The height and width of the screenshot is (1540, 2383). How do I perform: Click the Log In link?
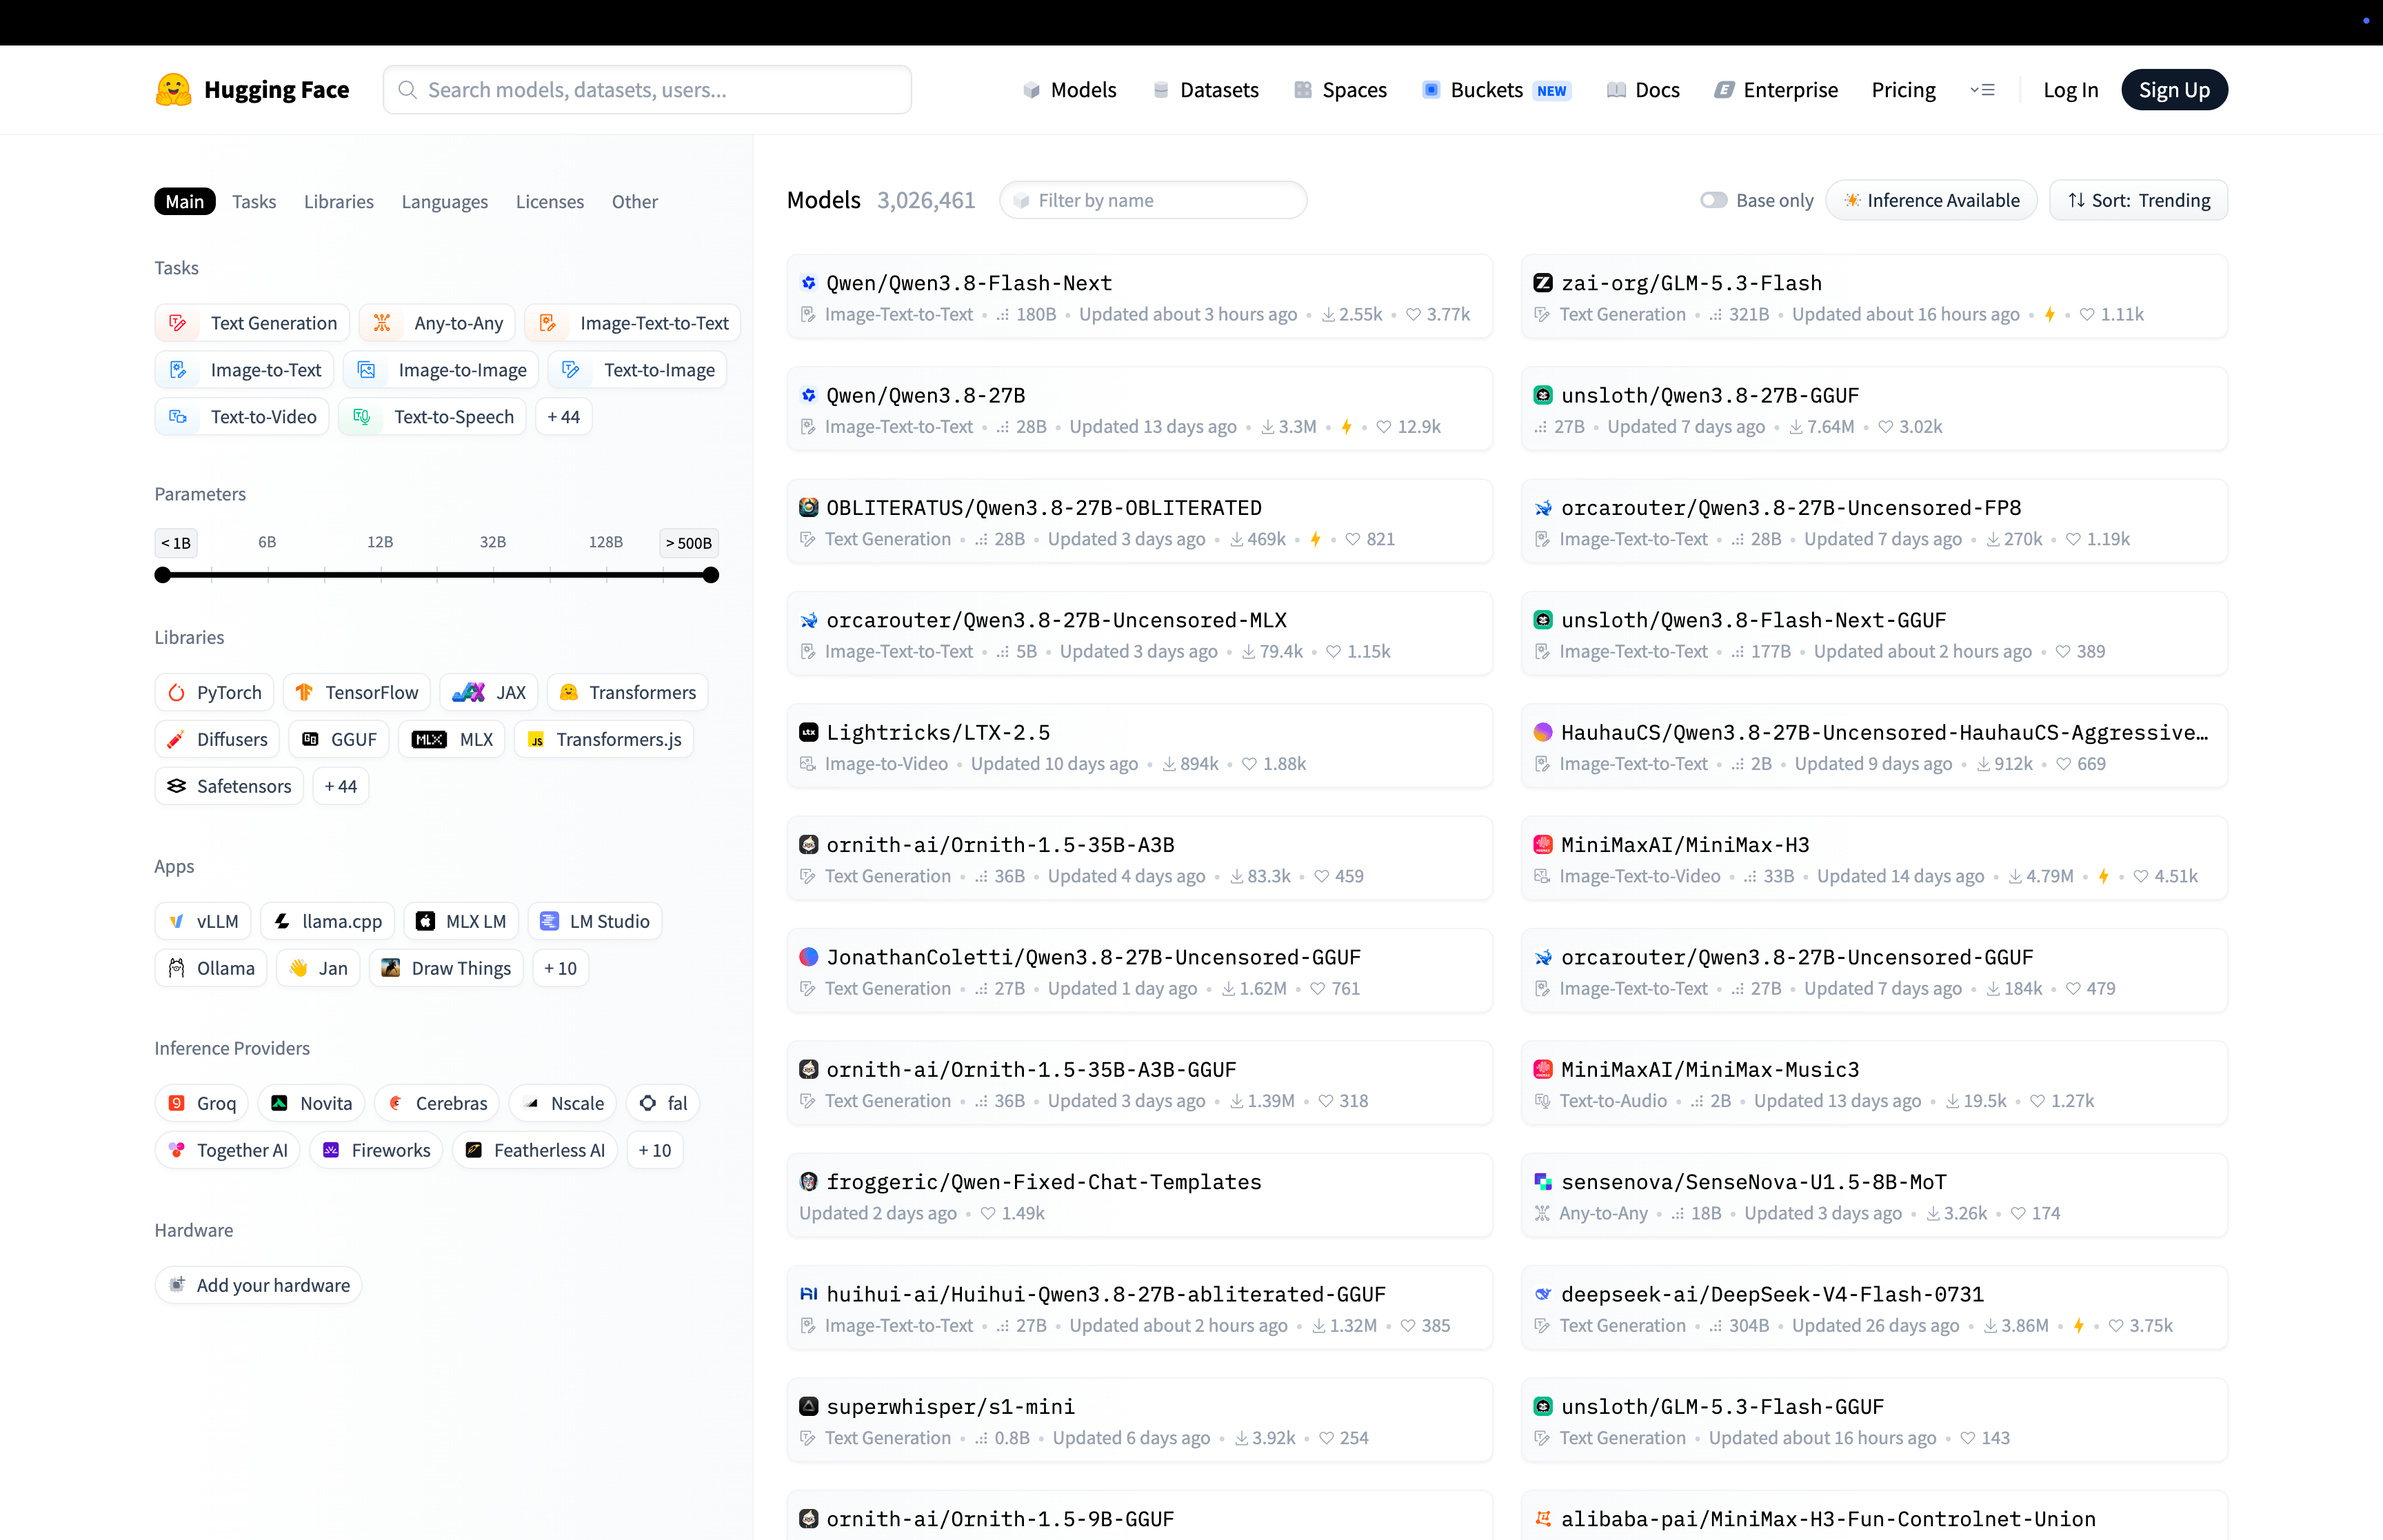pyautogui.click(x=2070, y=90)
